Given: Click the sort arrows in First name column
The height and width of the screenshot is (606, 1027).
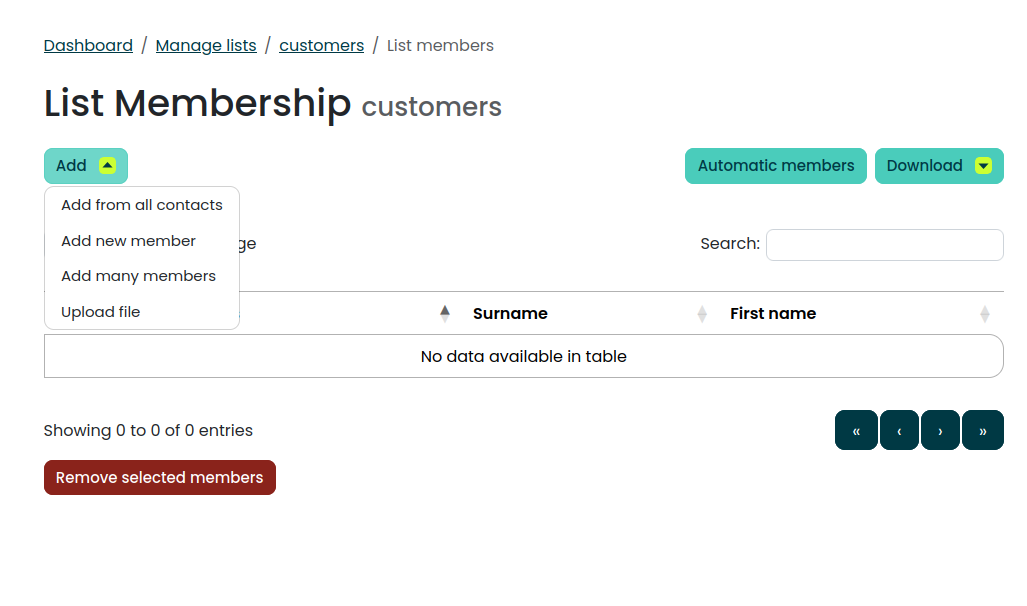Looking at the screenshot, I should [984, 314].
